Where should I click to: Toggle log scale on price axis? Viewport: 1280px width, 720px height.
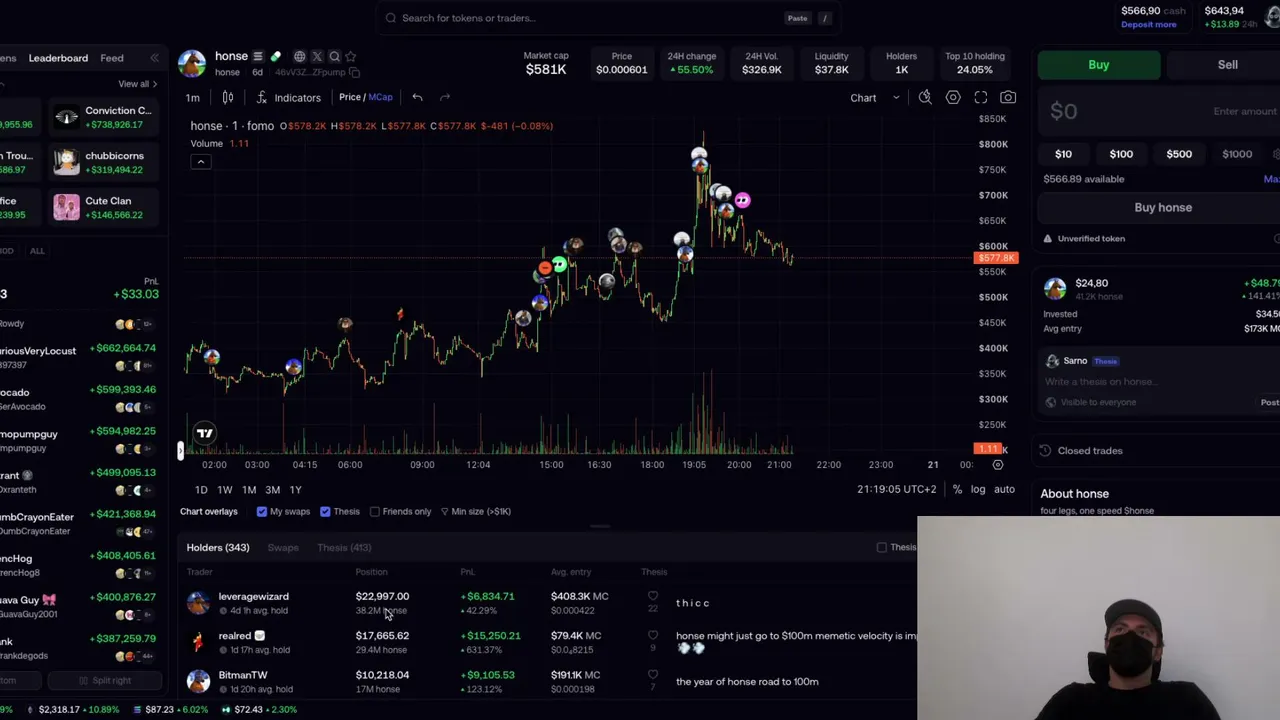(978, 489)
